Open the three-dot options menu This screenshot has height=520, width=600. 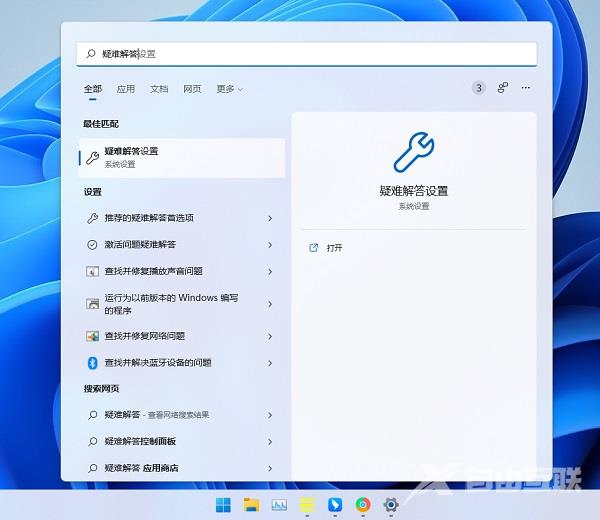(525, 88)
